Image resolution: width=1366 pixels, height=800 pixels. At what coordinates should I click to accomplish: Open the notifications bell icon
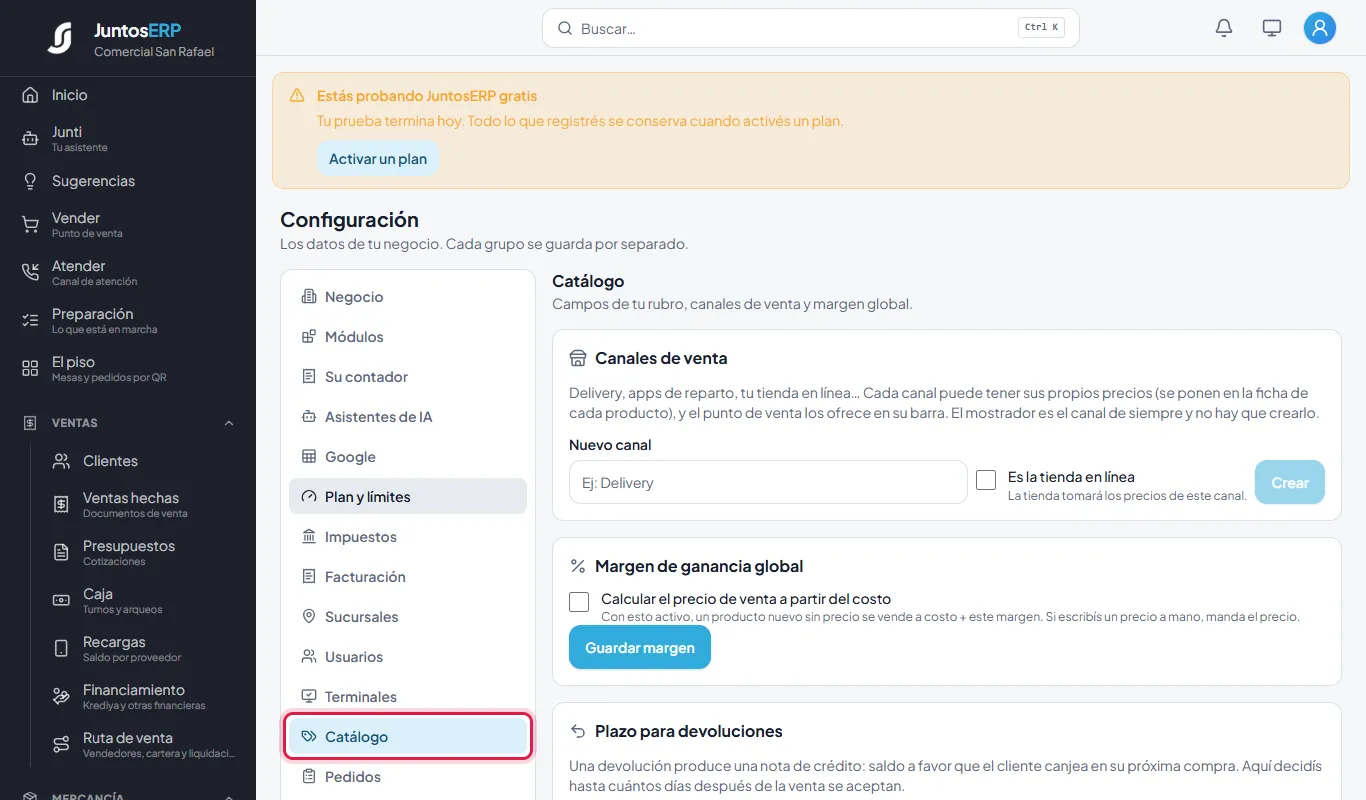pyautogui.click(x=1224, y=28)
